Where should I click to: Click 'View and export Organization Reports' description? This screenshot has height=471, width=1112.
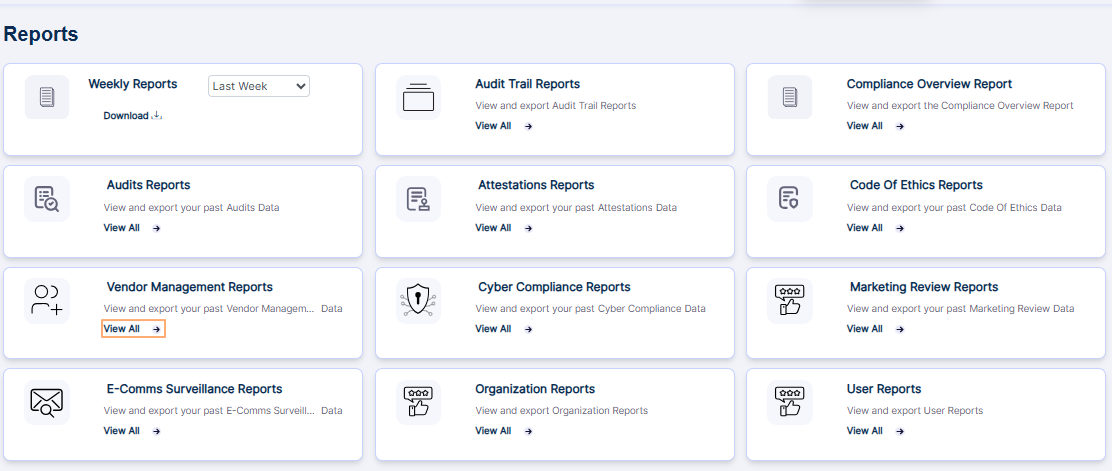(x=562, y=411)
